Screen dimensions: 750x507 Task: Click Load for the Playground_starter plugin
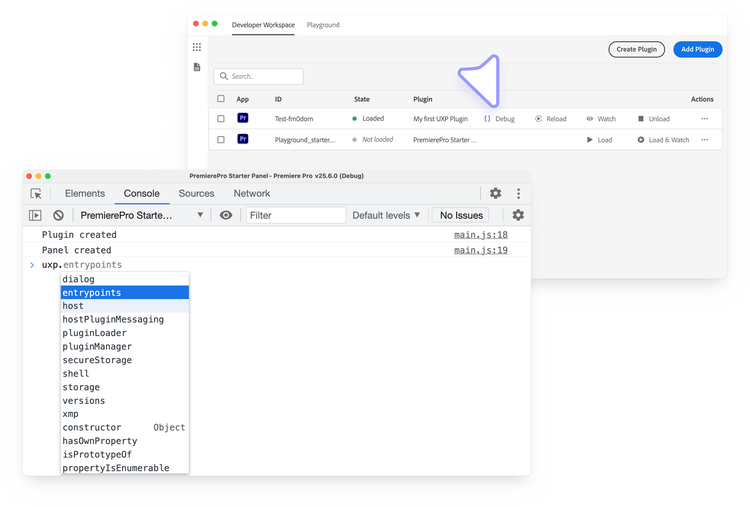coord(599,140)
